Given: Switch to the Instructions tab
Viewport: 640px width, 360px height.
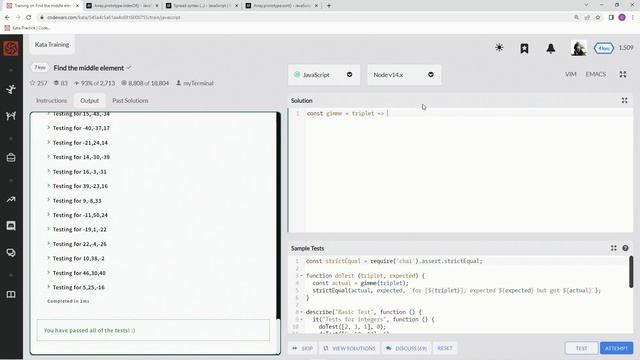Looking at the screenshot, I should pyautogui.click(x=51, y=100).
